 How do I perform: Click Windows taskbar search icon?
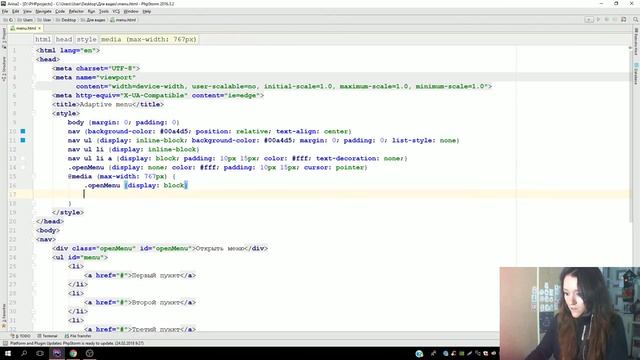(x=24, y=353)
